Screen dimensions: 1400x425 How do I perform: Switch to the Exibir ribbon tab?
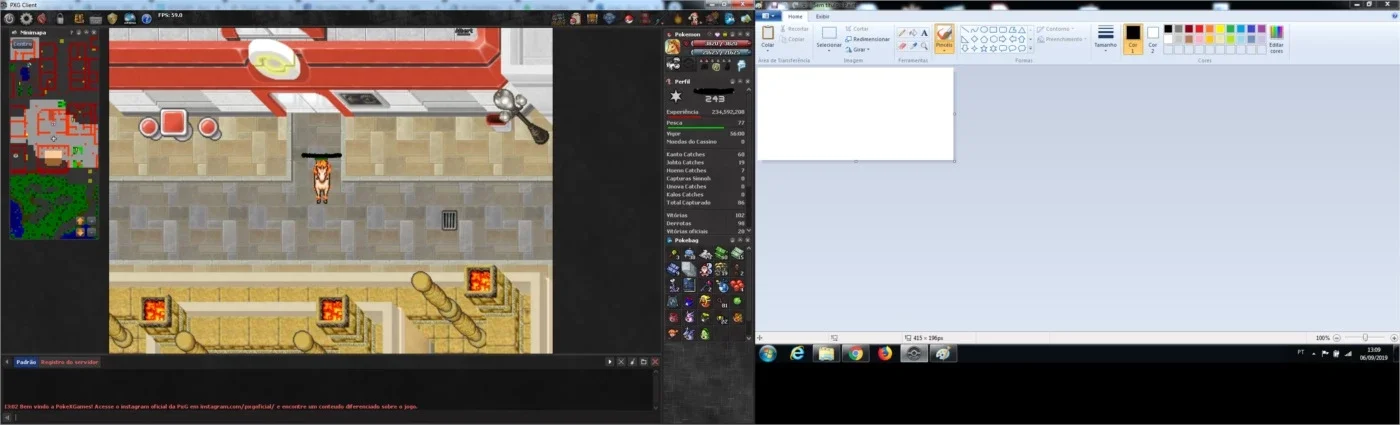[822, 16]
